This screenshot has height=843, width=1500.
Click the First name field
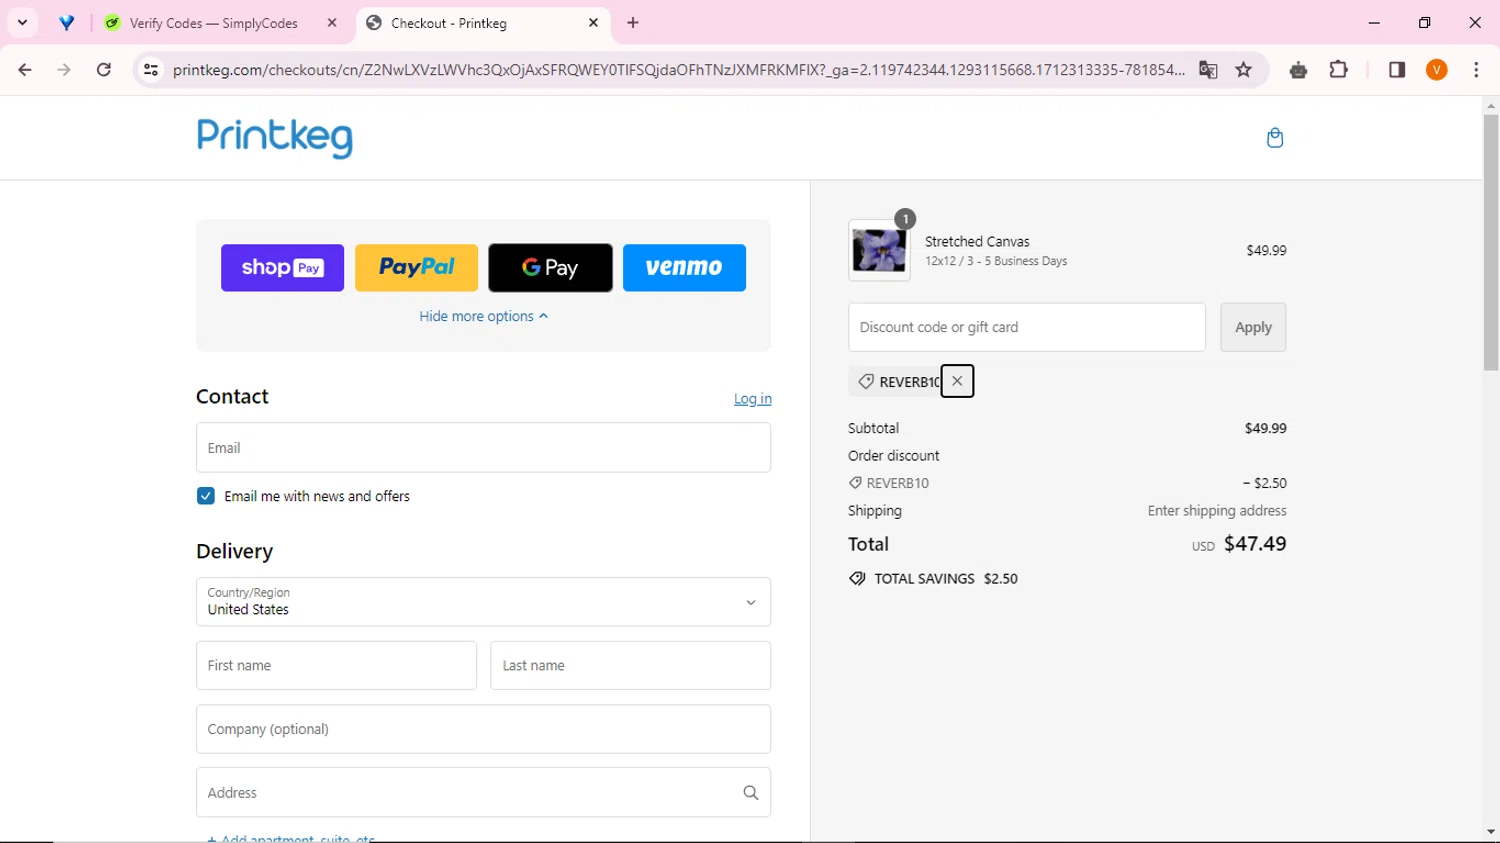click(x=336, y=665)
